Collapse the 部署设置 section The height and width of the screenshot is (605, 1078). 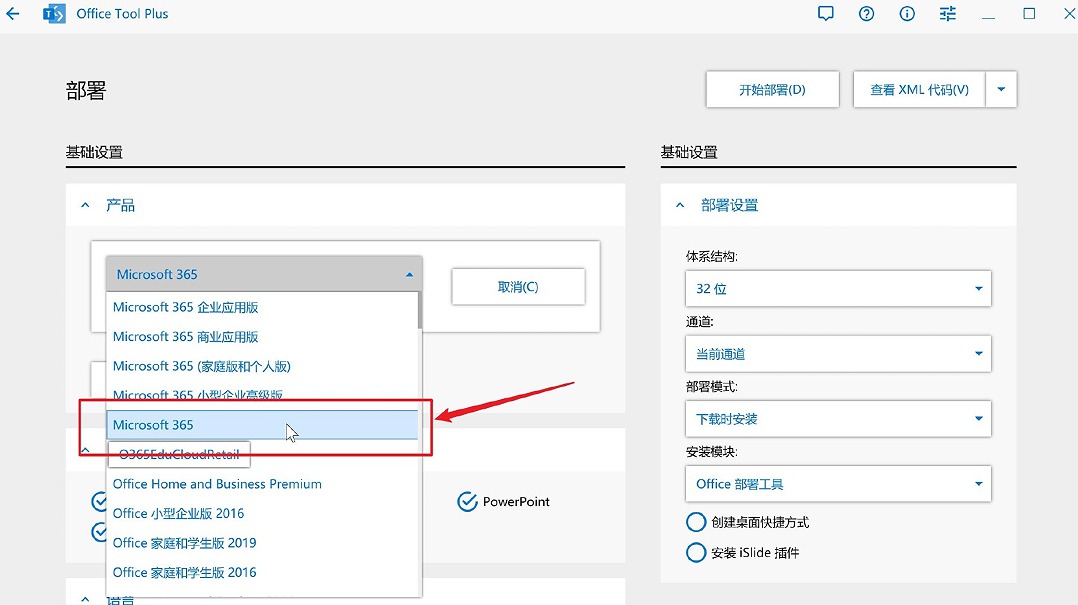(x=680, y=205)
